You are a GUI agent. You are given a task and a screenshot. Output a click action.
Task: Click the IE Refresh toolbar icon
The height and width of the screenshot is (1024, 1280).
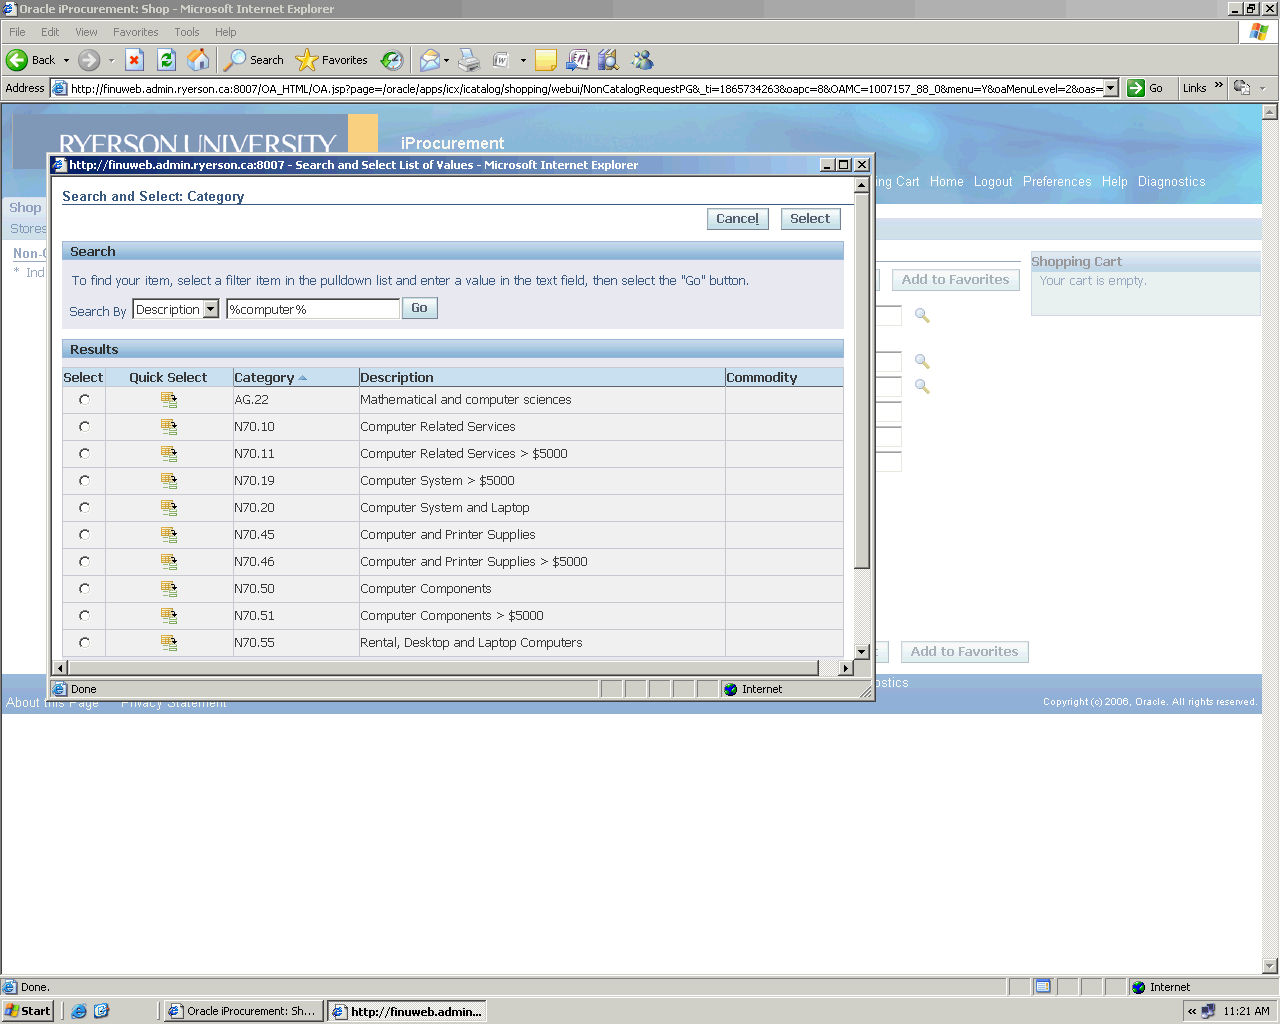tap(167, 60)
